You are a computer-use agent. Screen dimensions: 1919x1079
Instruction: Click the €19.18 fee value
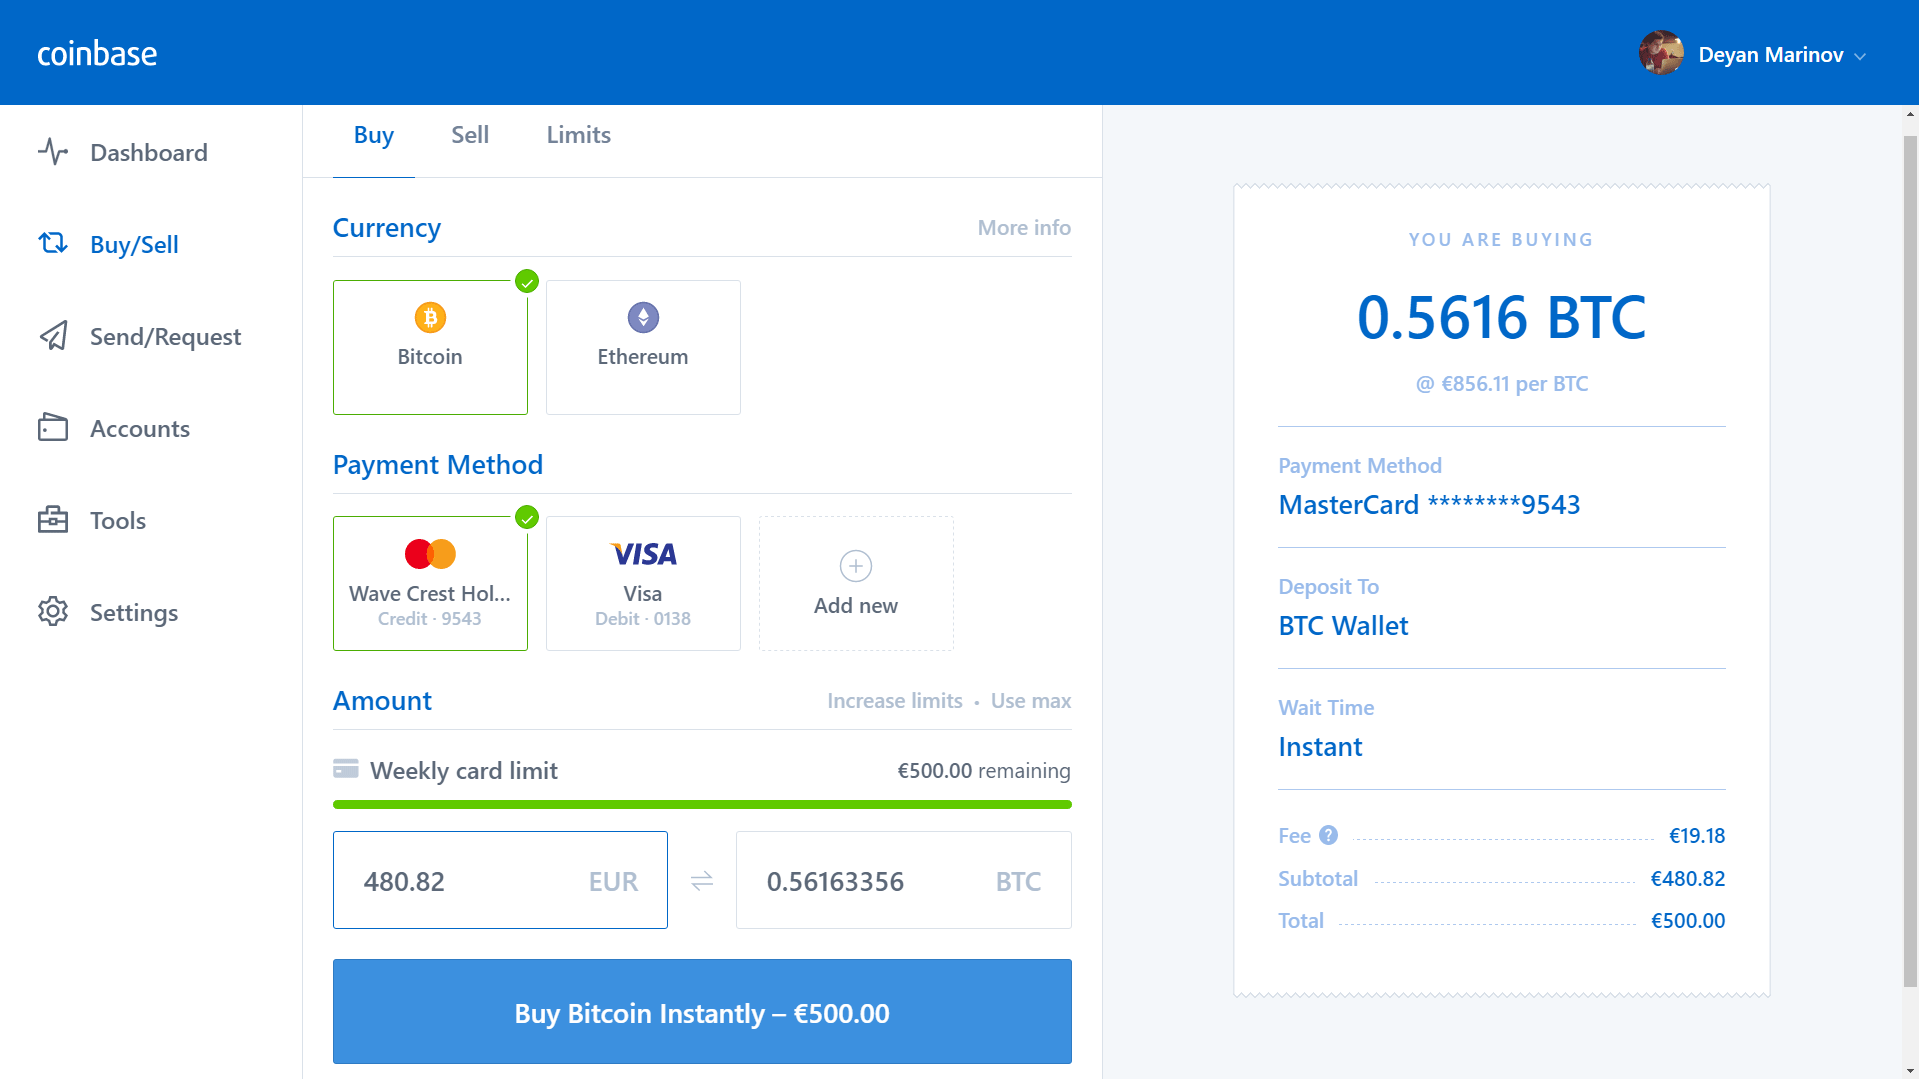(1697, 836)
